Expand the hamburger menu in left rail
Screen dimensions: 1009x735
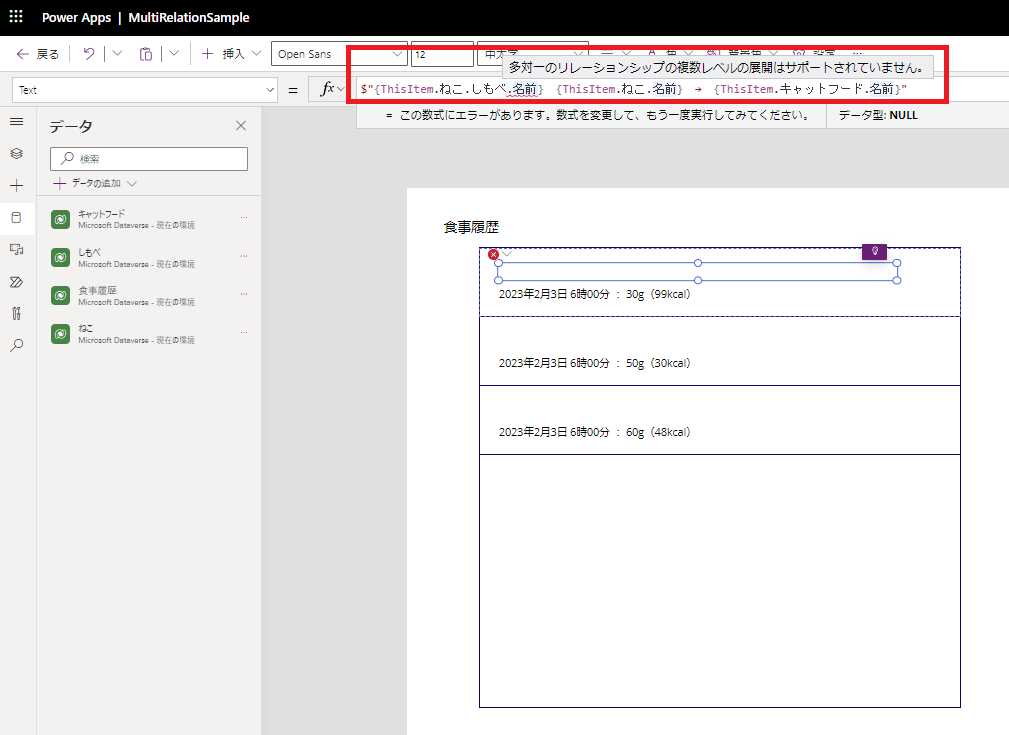(x=16, y=122)
